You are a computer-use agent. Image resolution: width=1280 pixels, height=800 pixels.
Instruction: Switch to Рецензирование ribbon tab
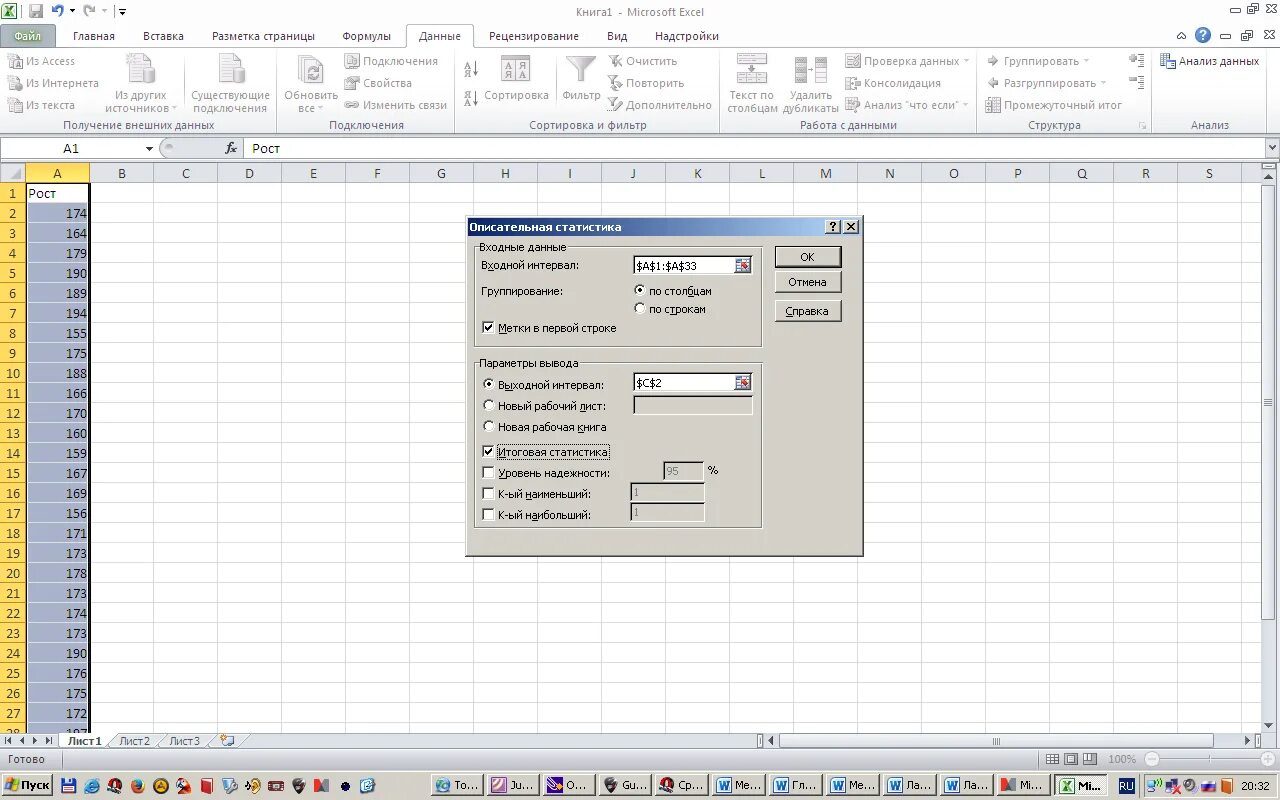533,36
